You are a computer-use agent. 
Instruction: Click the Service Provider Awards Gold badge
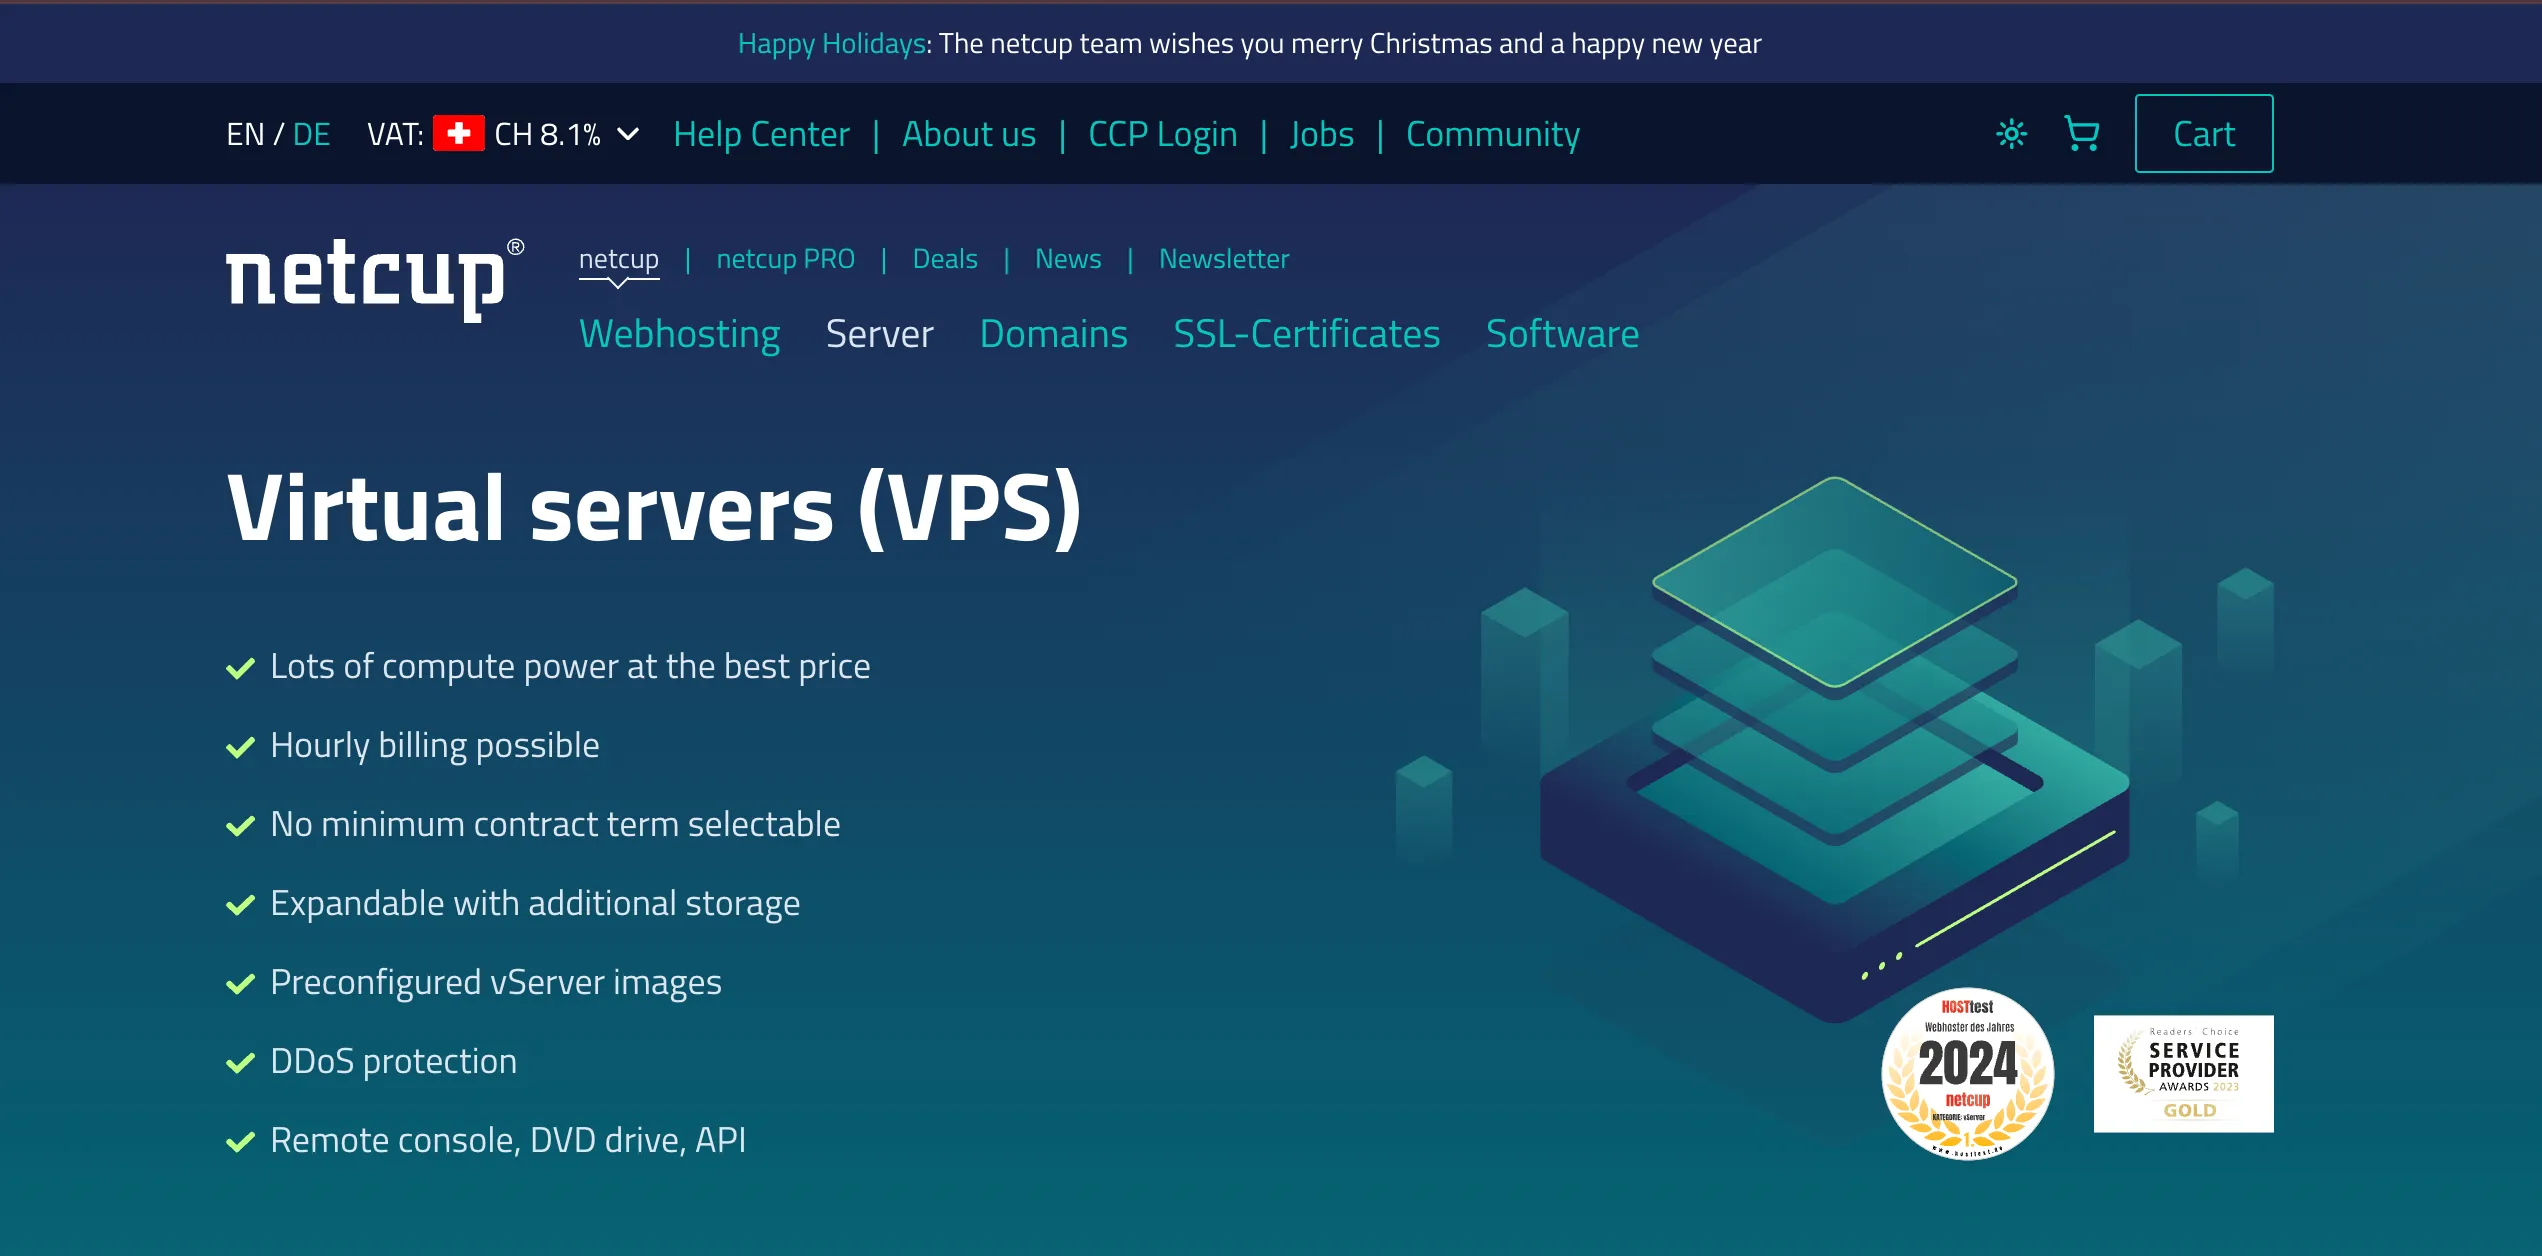[x=2184, y=1074]
